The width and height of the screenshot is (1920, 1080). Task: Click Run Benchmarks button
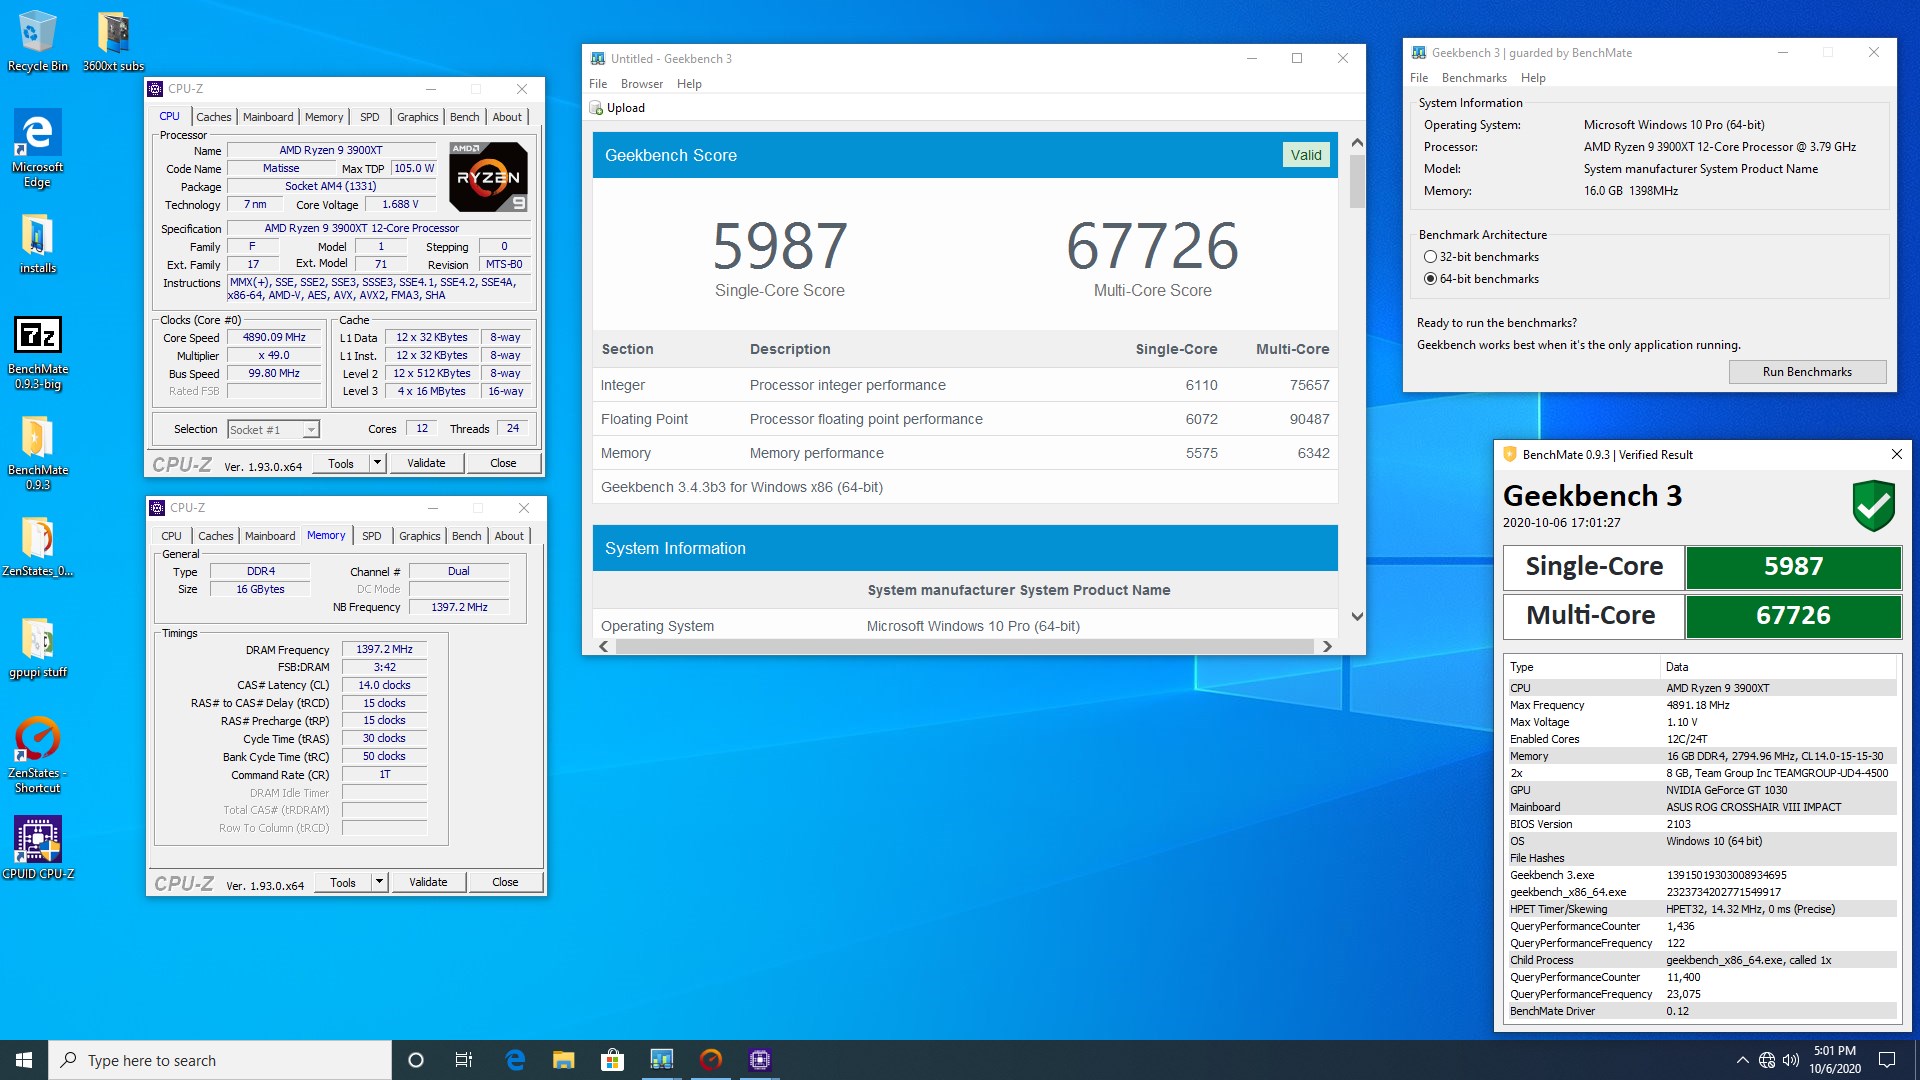pyautogui.click(x=1807, y=372)
